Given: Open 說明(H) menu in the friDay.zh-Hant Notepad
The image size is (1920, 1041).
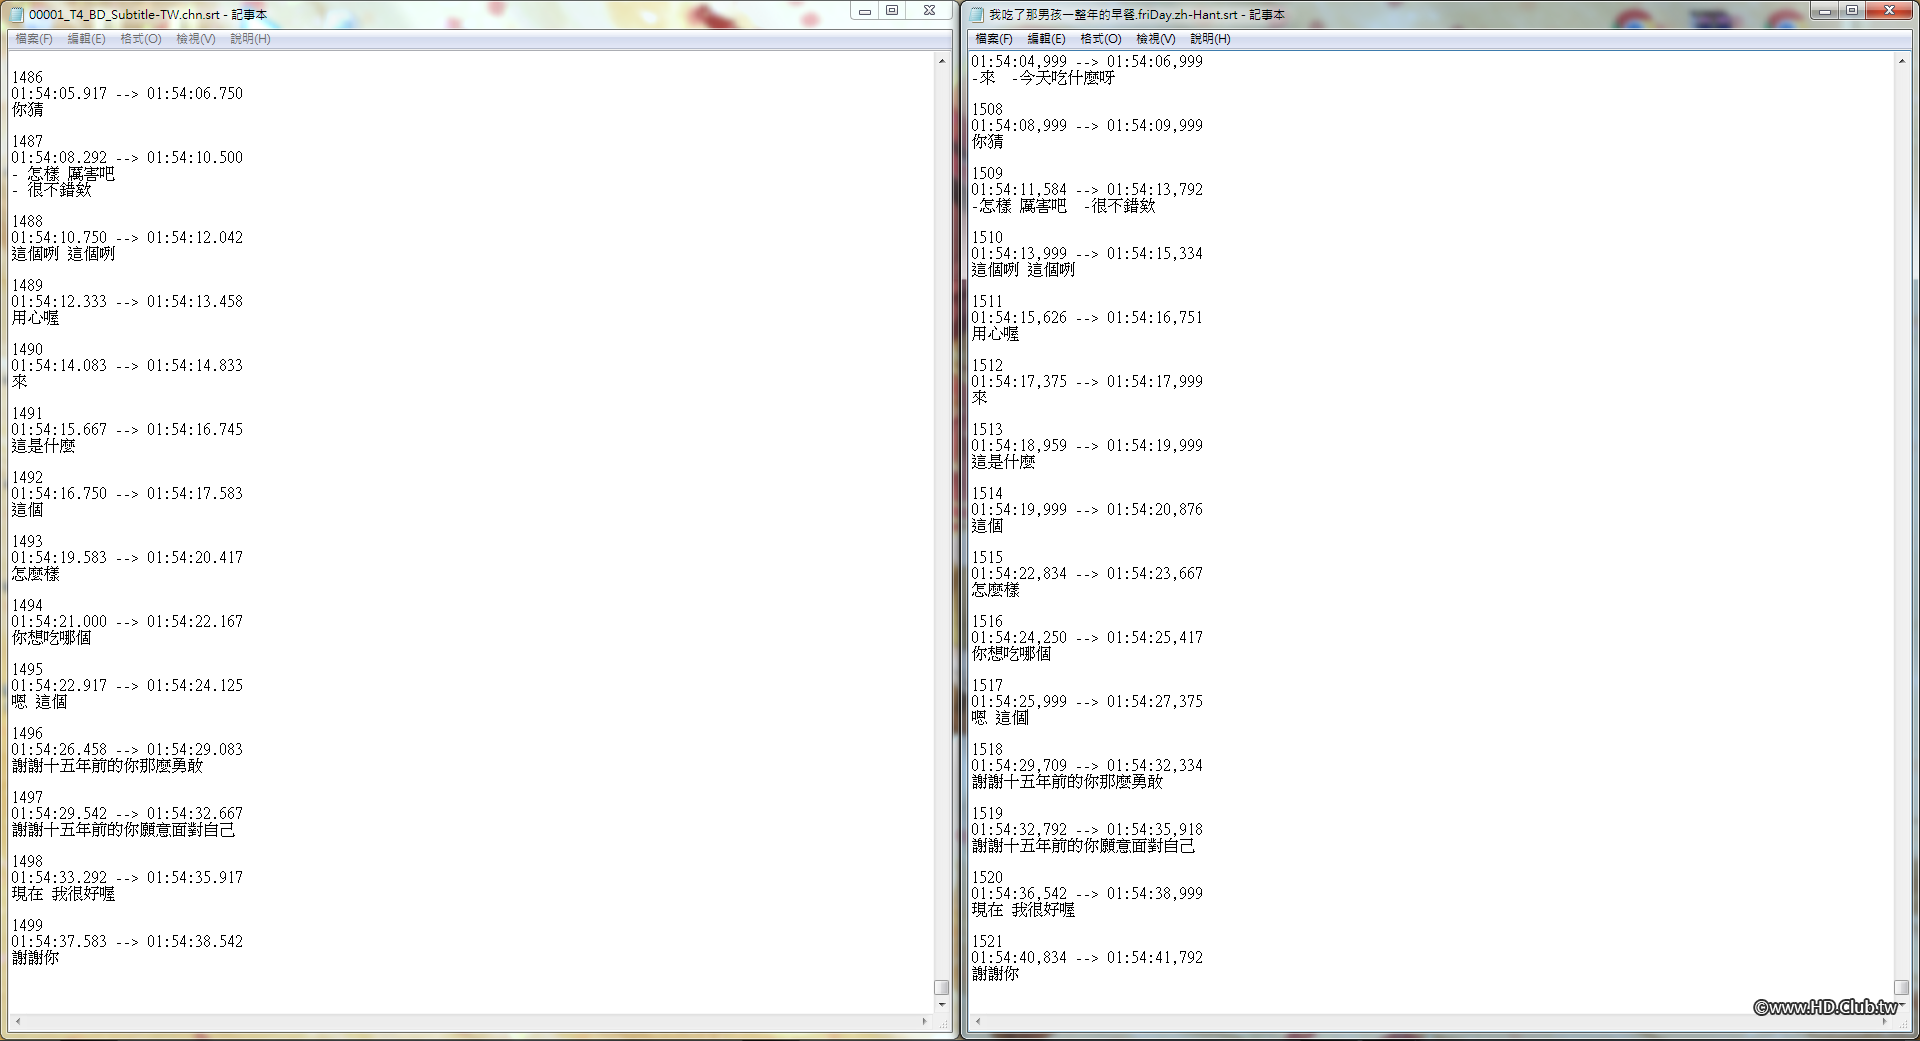Looking at the screenshot, I should point(1210,39).
